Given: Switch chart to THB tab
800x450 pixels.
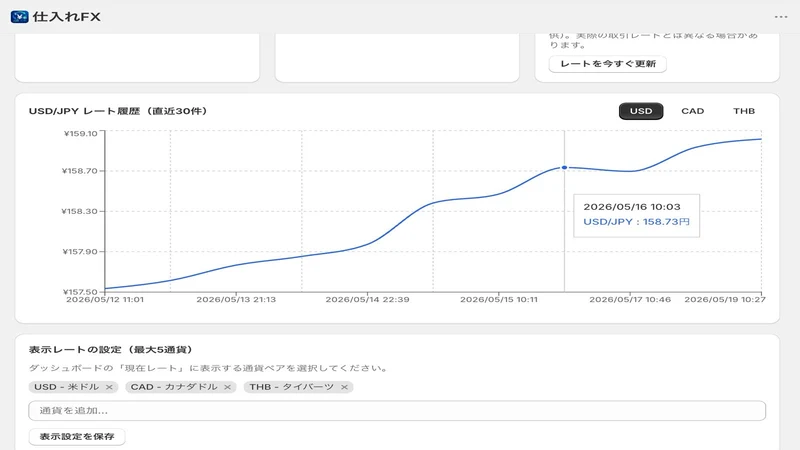Looking at the screenshot, I should [744, 111].
